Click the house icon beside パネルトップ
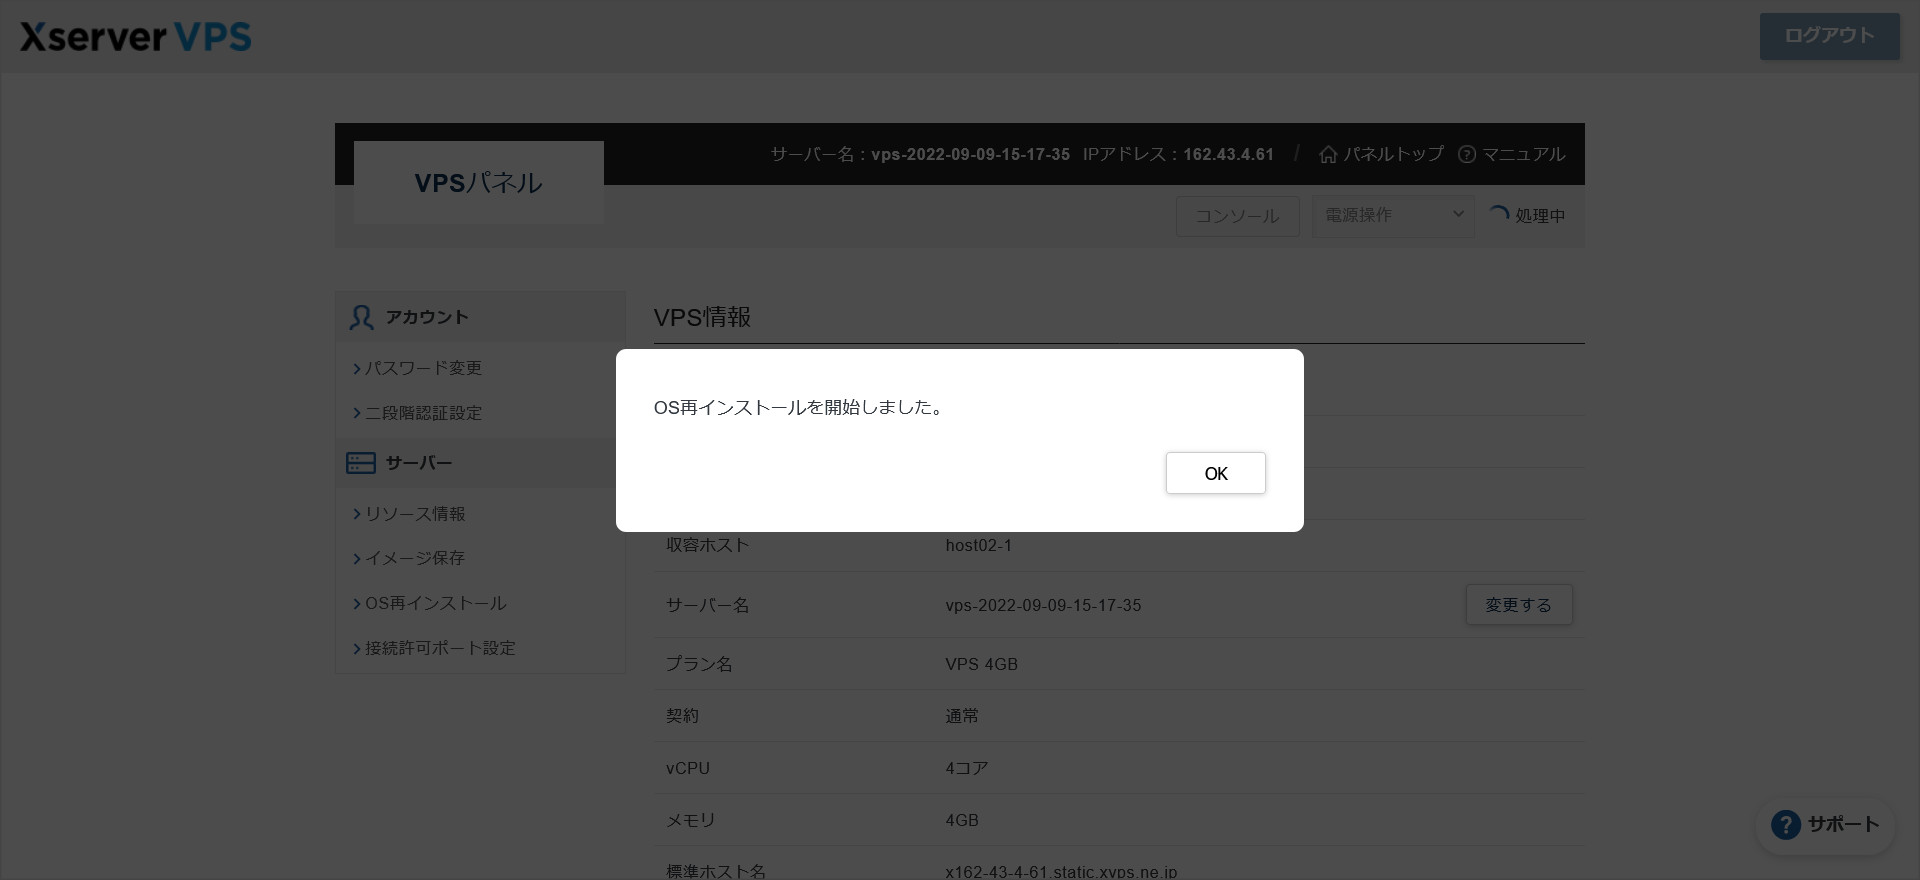This screenshot has width=1920, height=880. point(1328,154)
